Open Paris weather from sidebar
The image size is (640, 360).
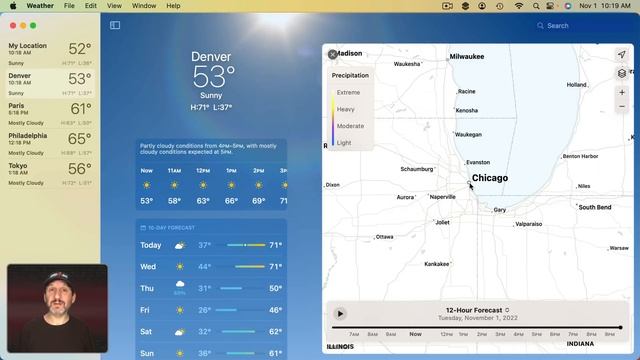[50, 114]
